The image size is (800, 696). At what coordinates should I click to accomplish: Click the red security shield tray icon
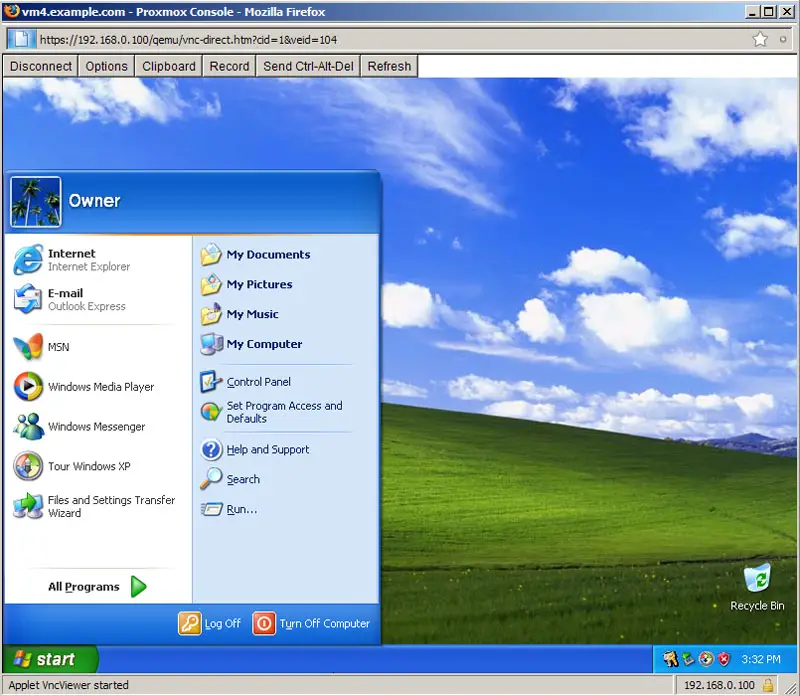coord(724,659)
